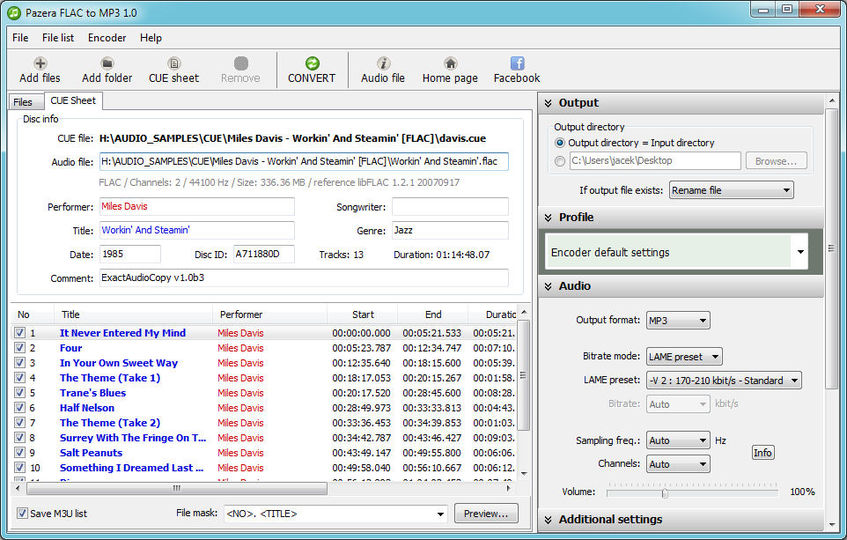847x540 pixels.
Task: Sort by the Title column header
Action: pos(133,314)
